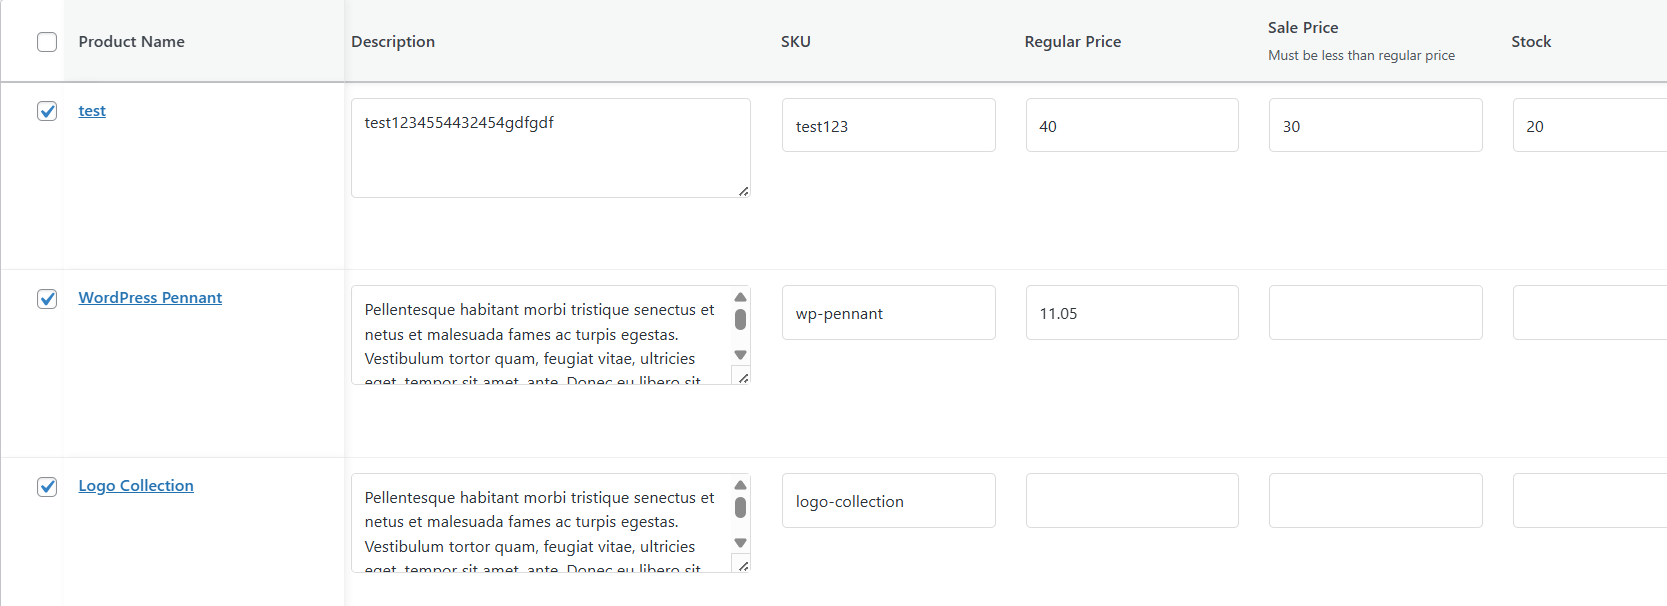The width and height of the screenshot is (1667, 606).
Task: Toggle the select-all products header checkbox
Action: point(47,42)
